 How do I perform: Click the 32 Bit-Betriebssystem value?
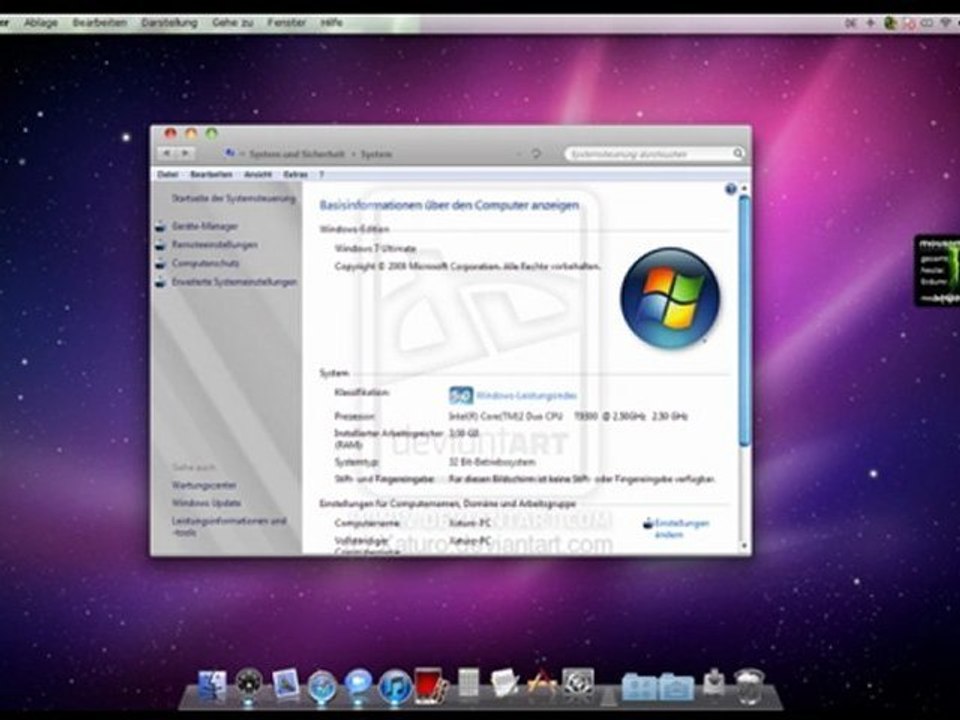[x=492, y=461]
